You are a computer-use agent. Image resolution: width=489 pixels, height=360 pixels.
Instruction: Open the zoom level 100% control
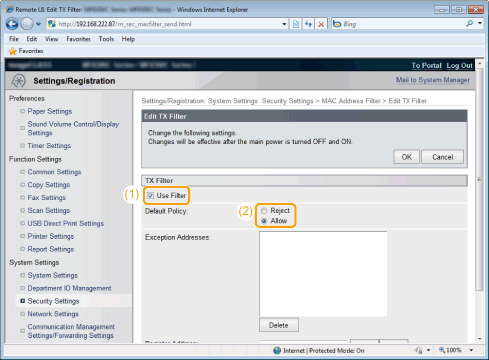click(450, 350)
